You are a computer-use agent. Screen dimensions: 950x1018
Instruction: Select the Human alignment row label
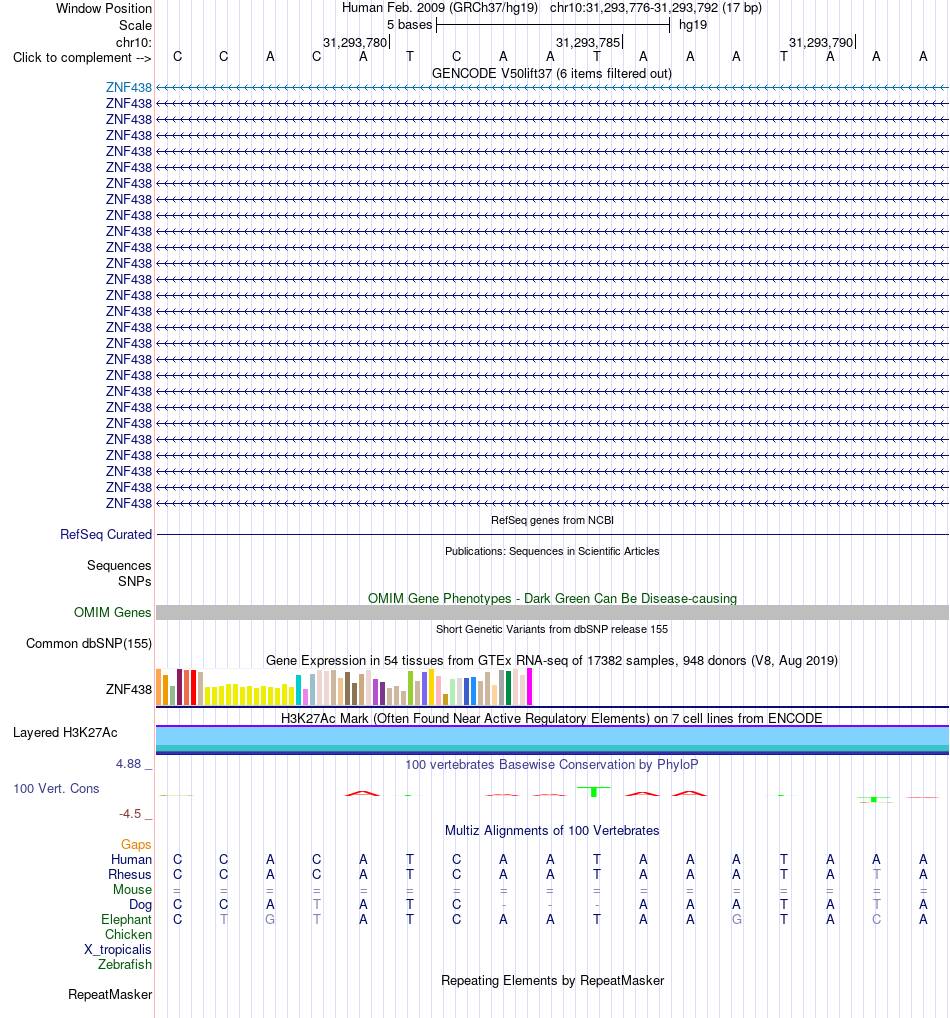tap(131, 859)
